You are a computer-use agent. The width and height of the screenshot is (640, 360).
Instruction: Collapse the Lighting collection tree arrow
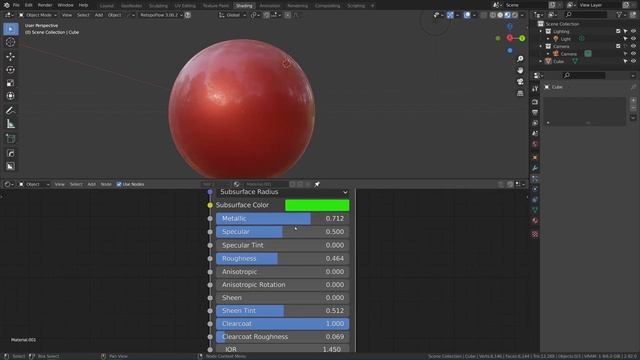point(541,31)
